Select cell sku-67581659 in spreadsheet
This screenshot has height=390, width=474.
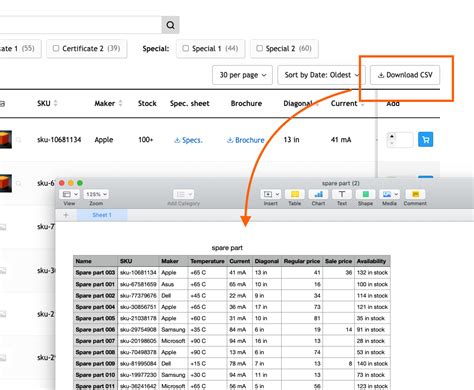(138, 284)
